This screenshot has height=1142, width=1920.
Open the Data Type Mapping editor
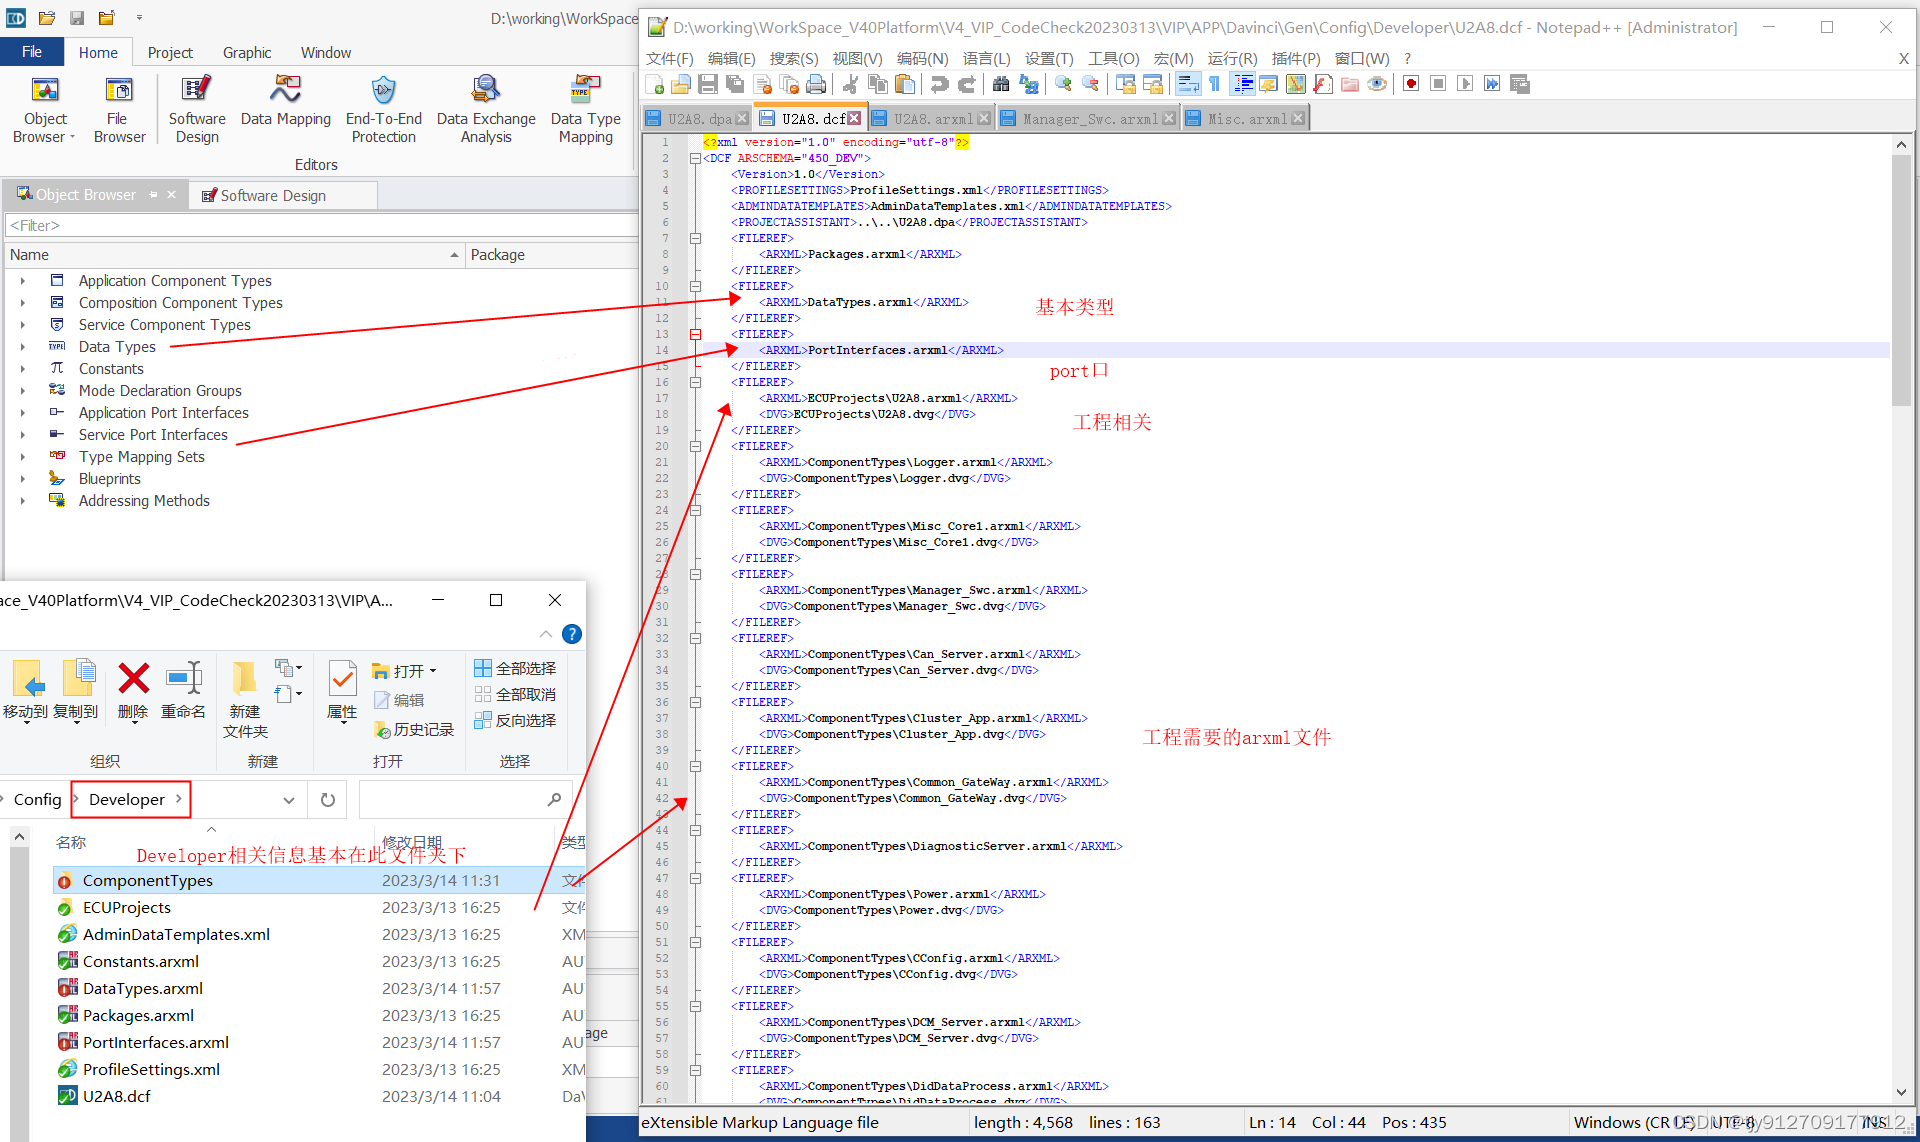(x=585, y=108)
